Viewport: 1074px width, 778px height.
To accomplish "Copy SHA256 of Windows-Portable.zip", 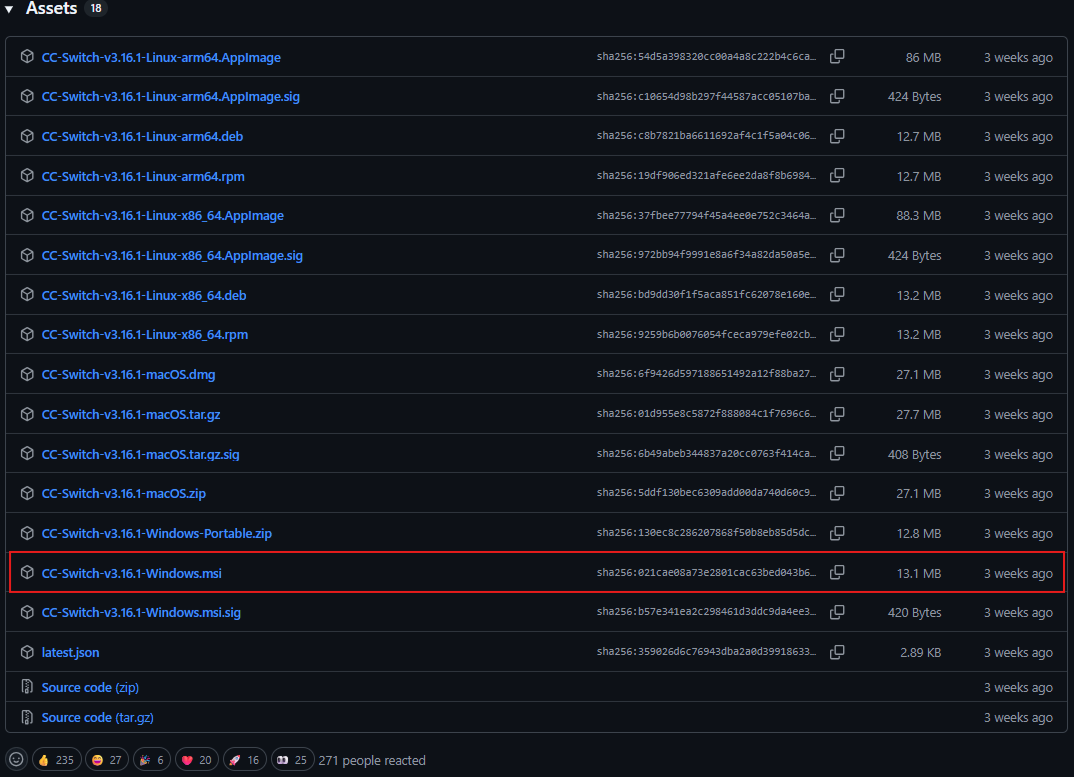I will [x=837, y=533].
